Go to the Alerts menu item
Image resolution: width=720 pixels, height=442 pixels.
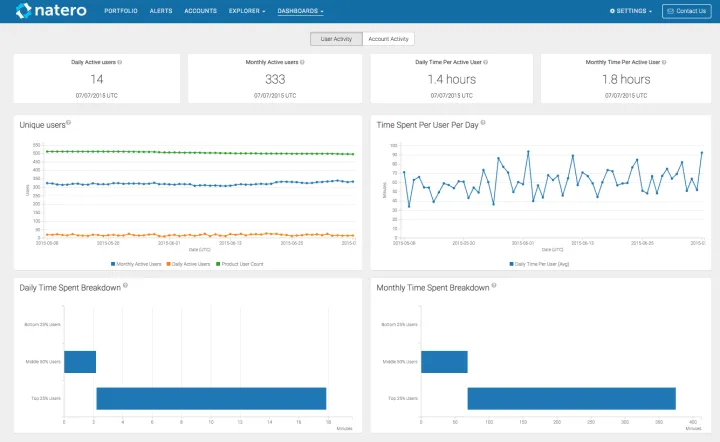point(161,11)
